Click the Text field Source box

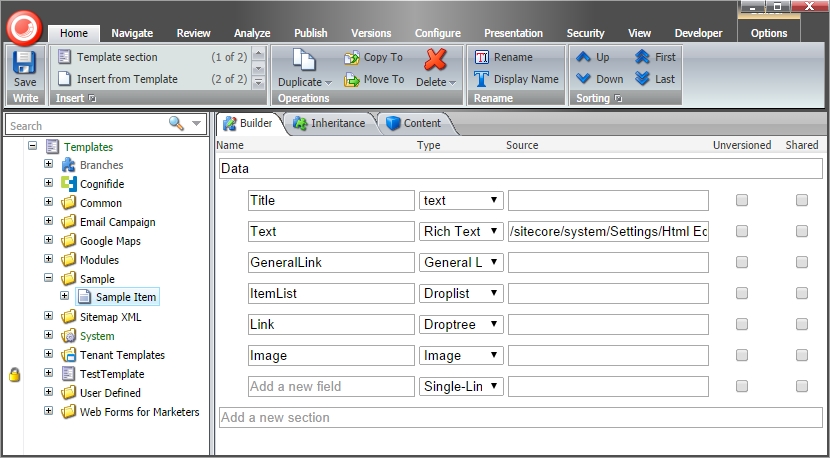tap(608, 231)
